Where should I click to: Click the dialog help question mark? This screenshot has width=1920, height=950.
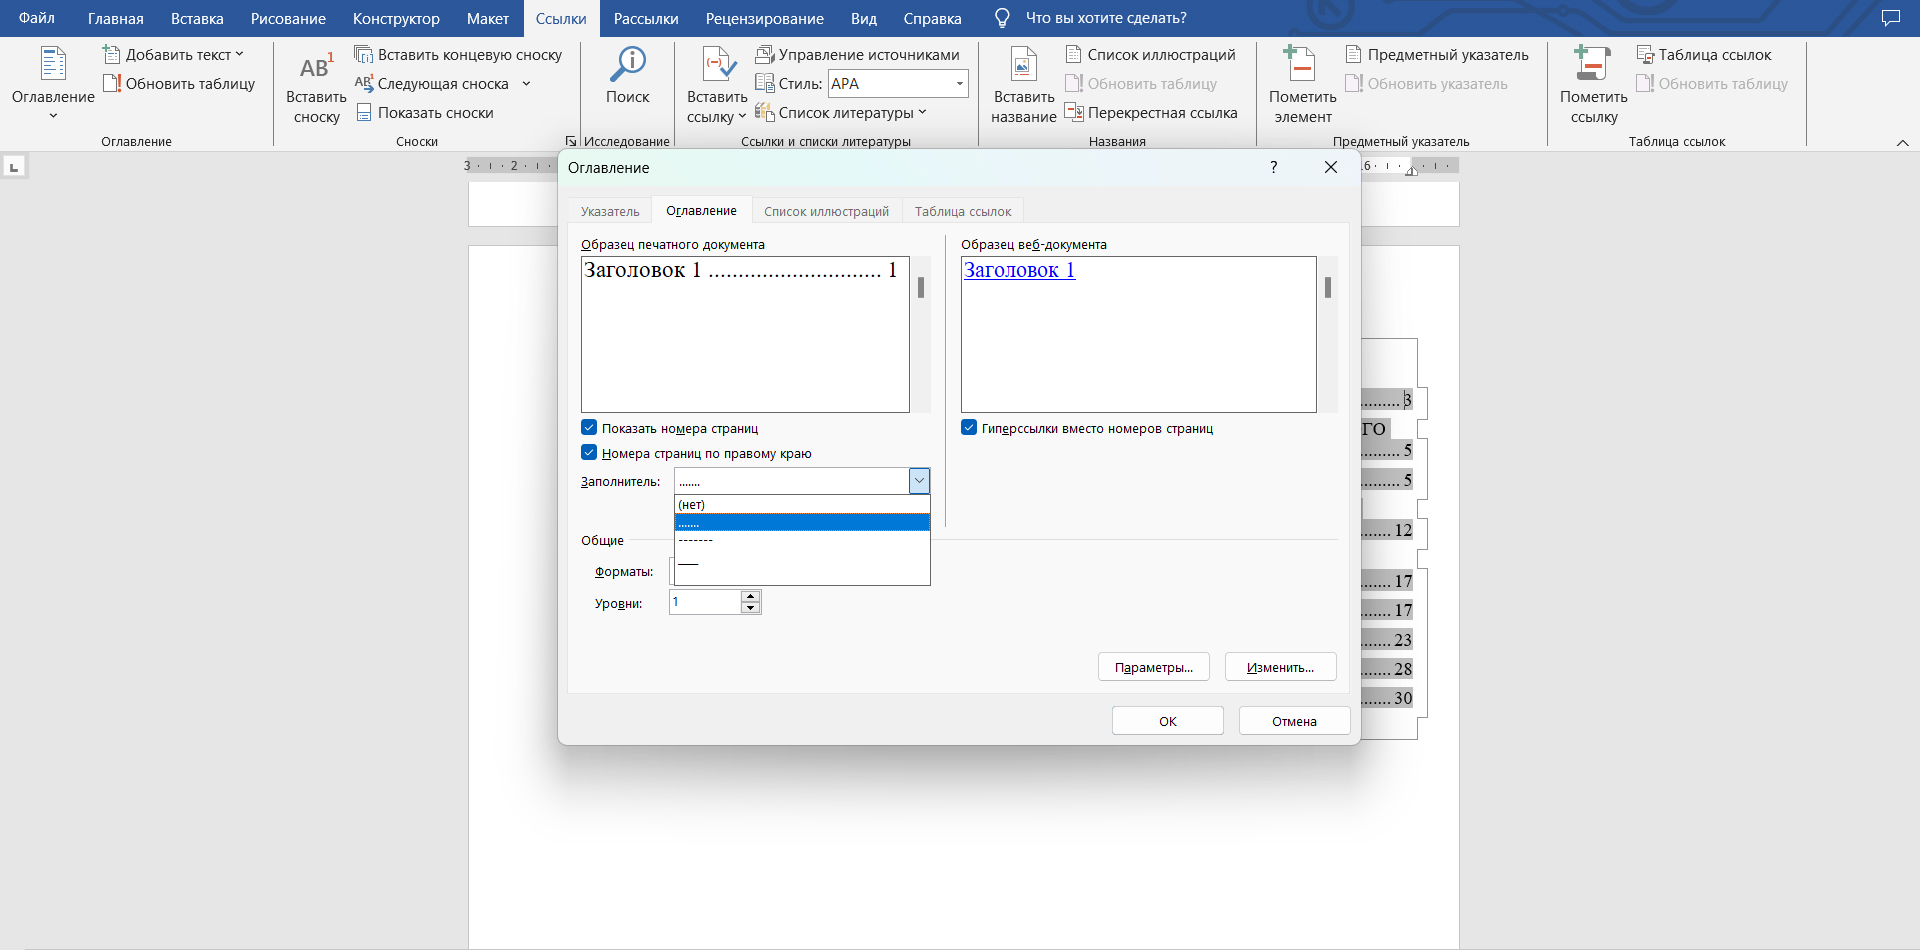[1273, 167]
